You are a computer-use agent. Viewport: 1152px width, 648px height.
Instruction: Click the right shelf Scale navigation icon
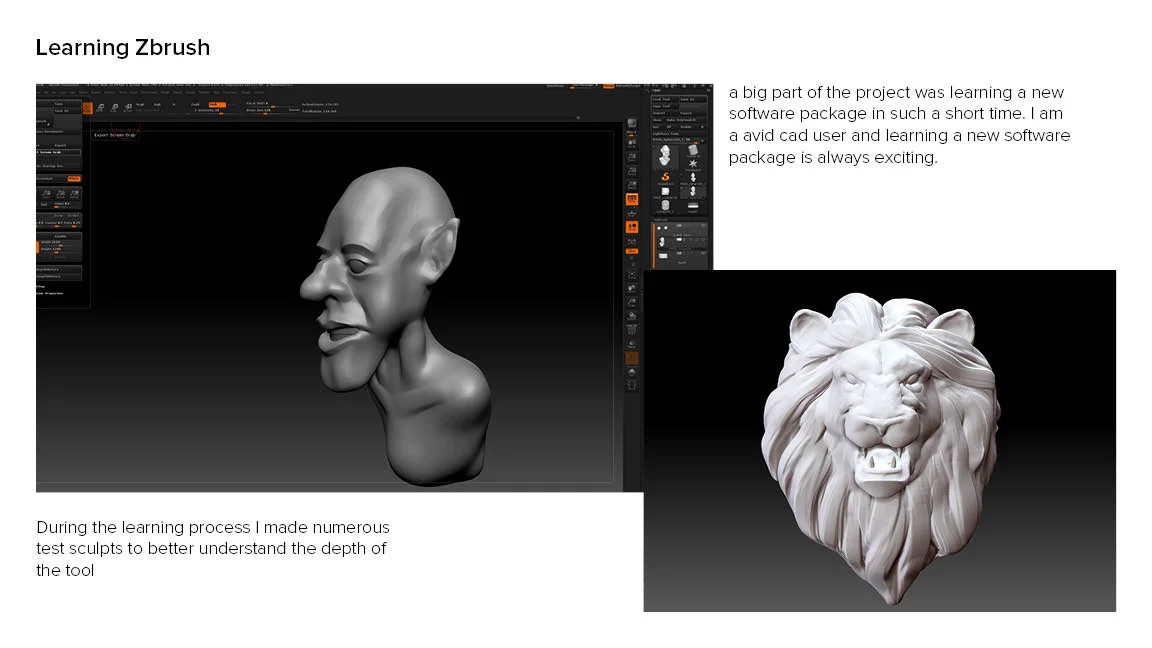[x=632, y=302]
